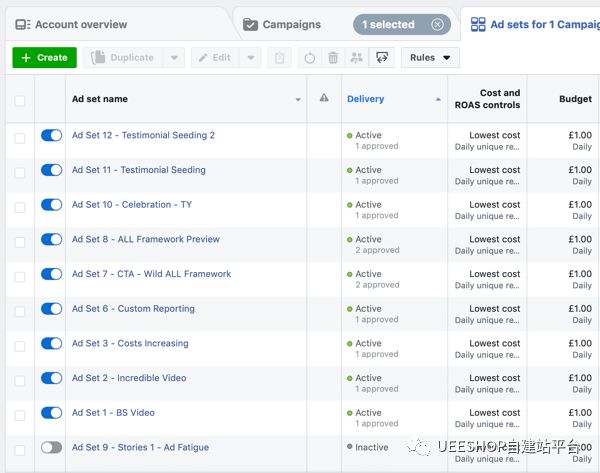Click the warning triangle column header icon
600x473 pixels.
coord(323,99)
